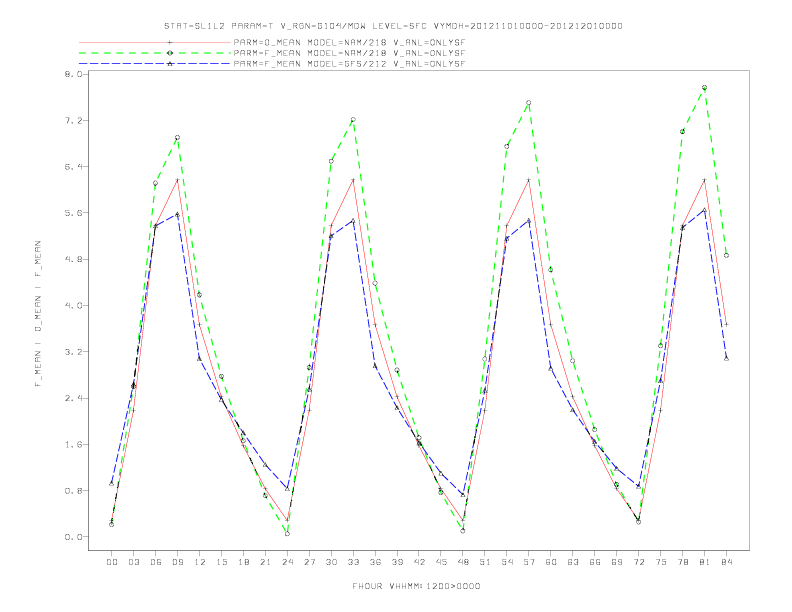Viewport: 792px width, 612px height.
Task: Click the blue triangle data point at hour 21
Action: [265, 465]
